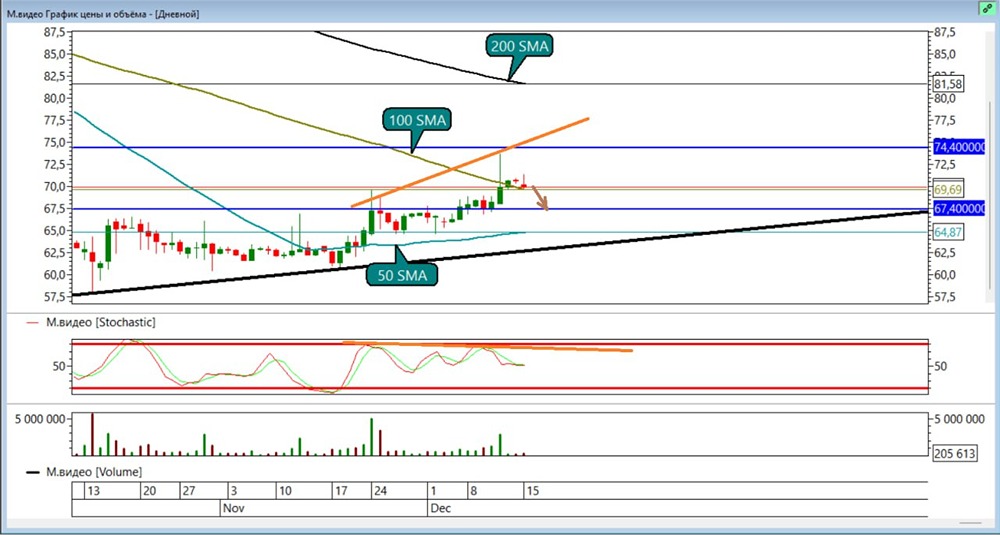Click the tallest dark red volume bar

pos(92,434)
